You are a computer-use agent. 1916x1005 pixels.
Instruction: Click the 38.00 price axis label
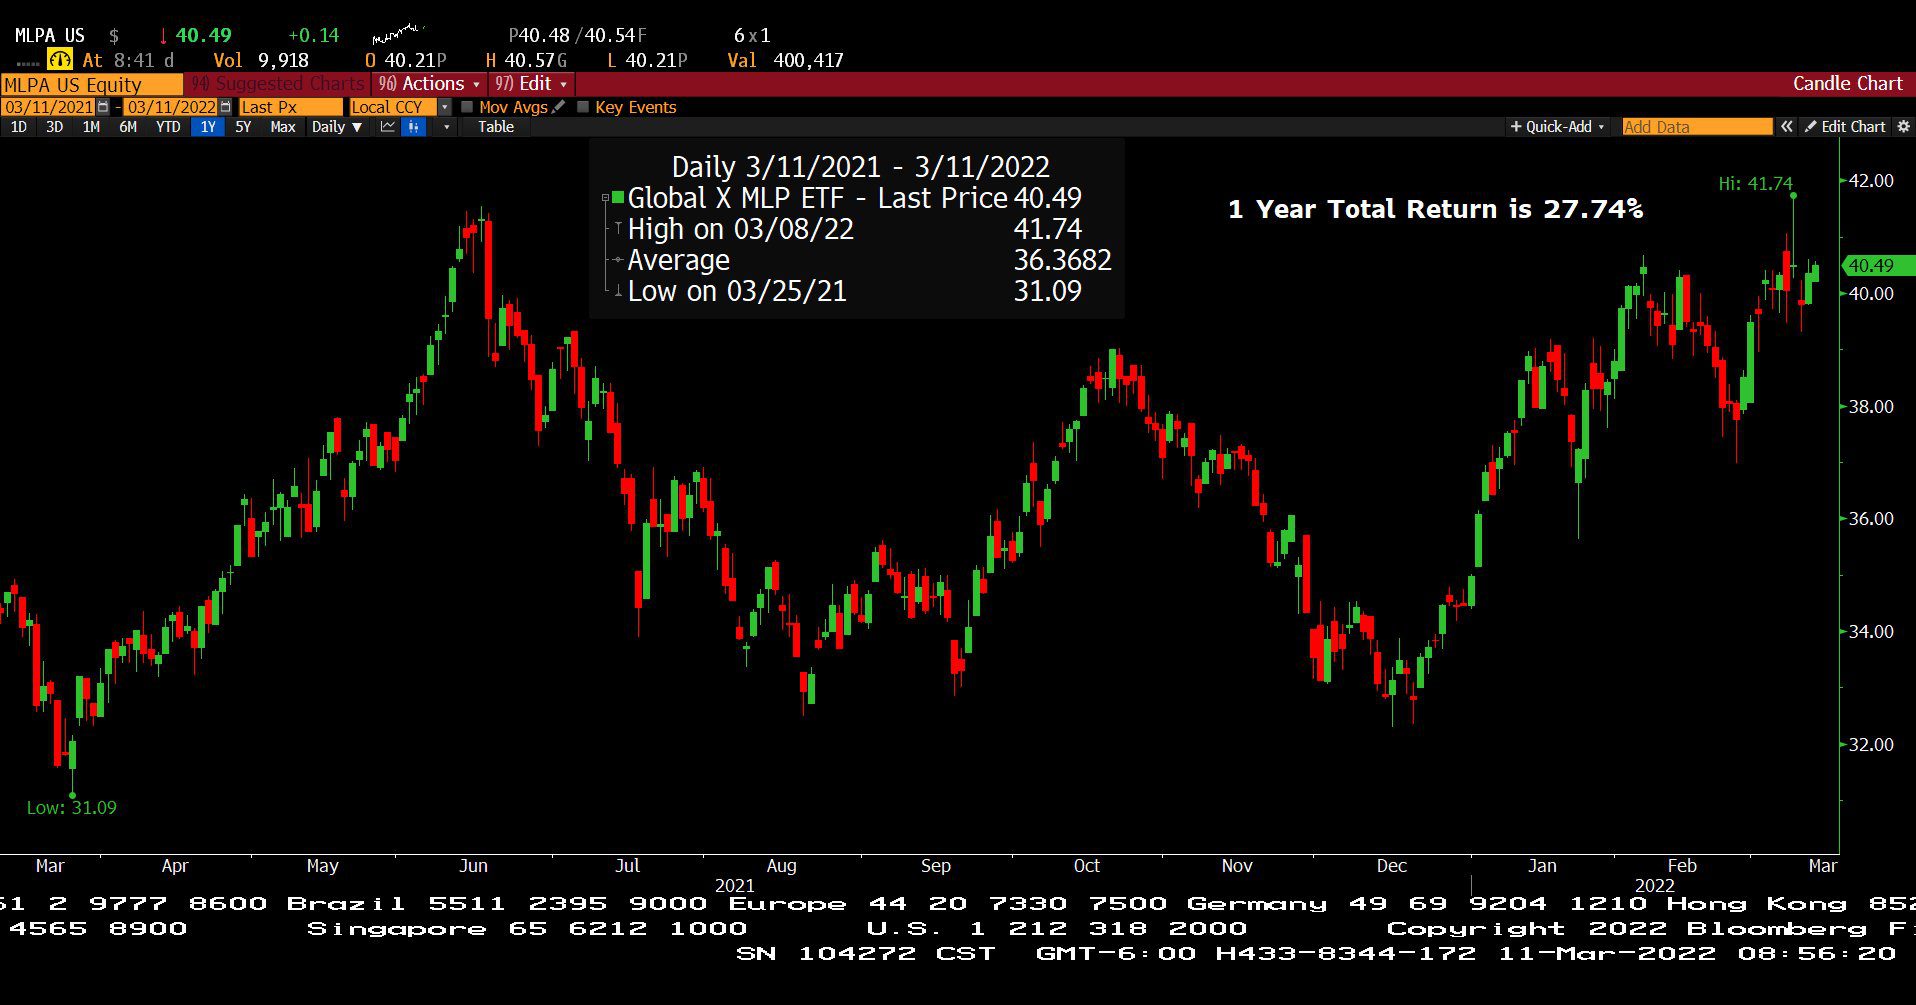point(1870,406)
